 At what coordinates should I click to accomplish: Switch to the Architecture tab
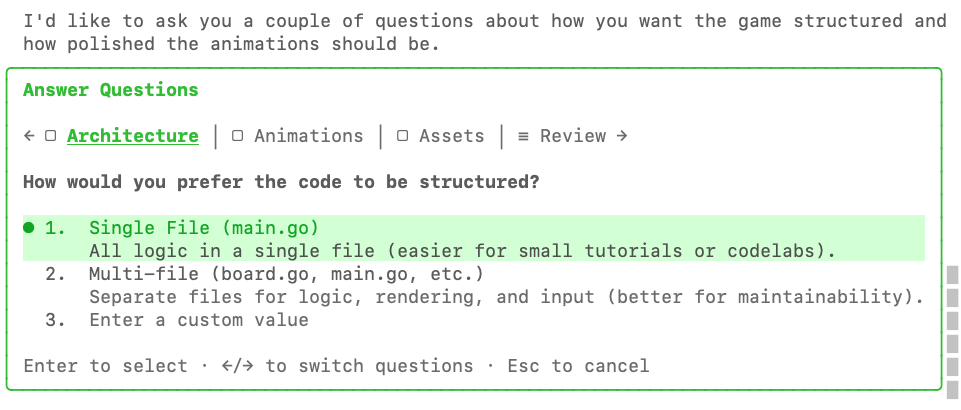point(132,136)
